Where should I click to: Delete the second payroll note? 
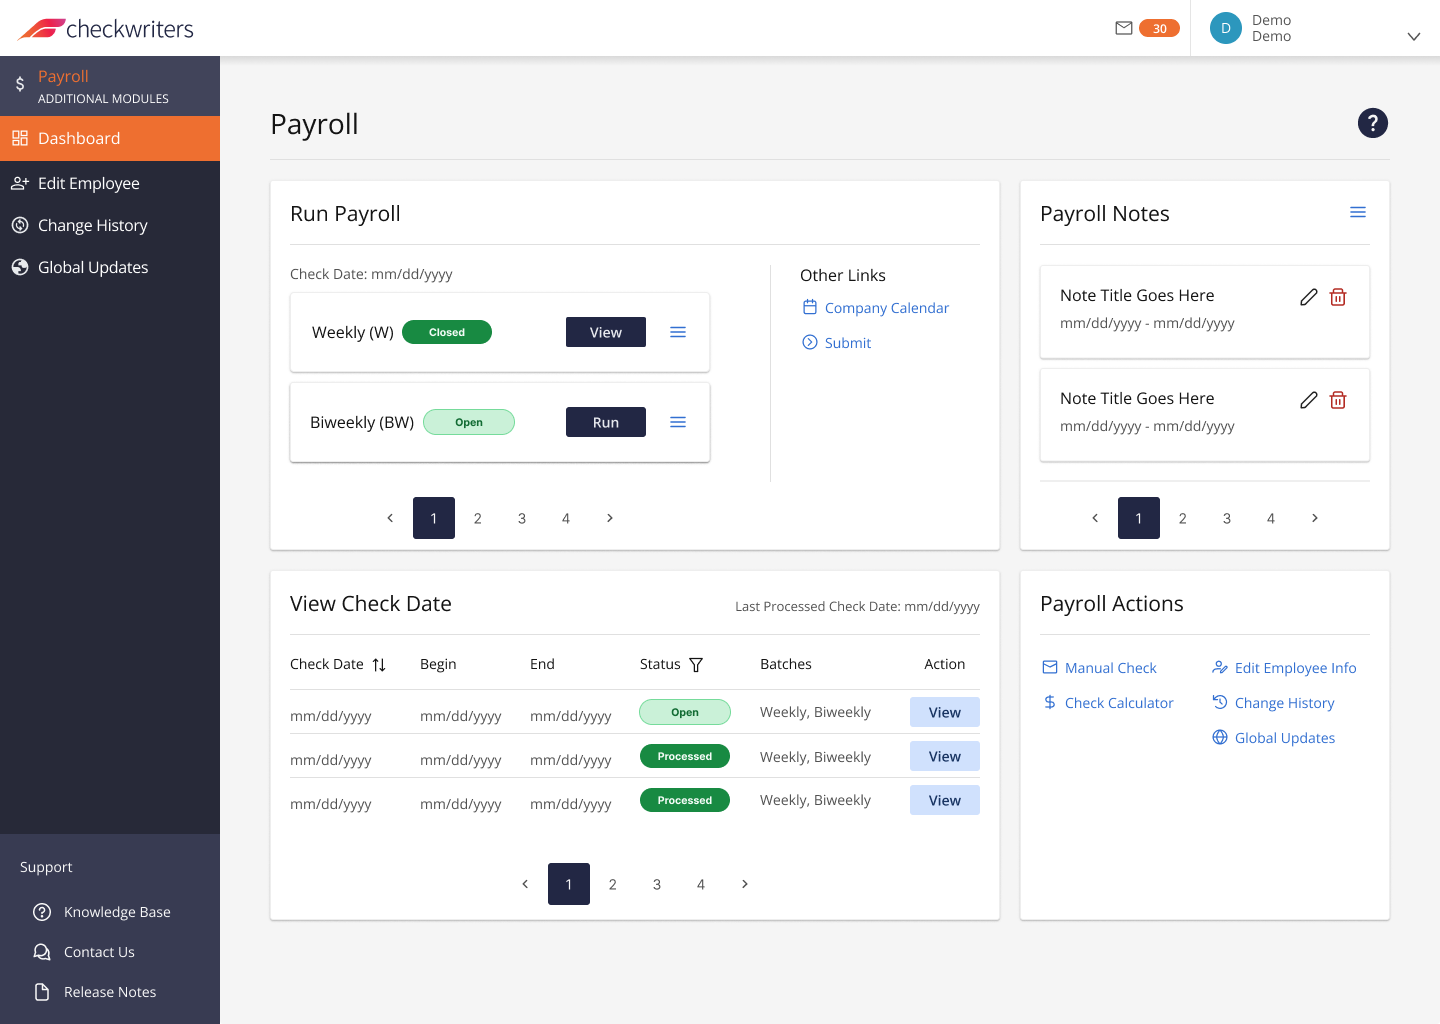click(x=1338, y=400)
